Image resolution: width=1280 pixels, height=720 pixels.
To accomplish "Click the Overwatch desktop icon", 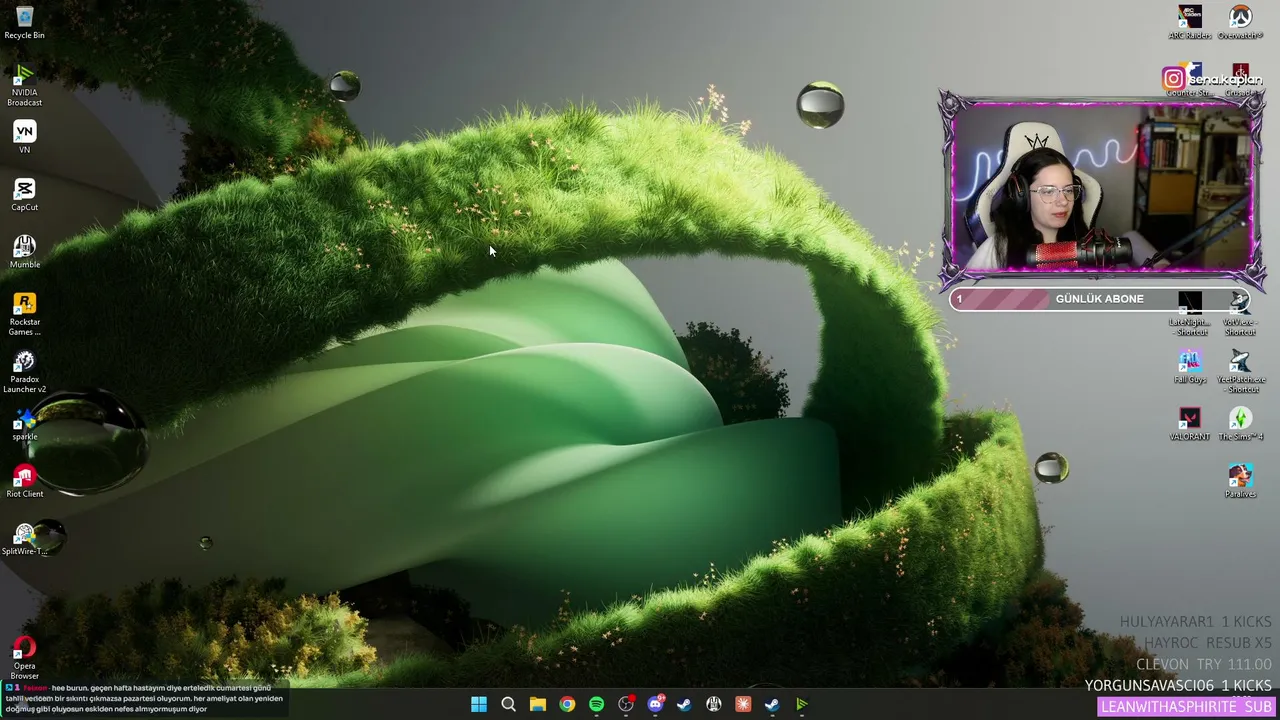I will tap(1240, 22).
